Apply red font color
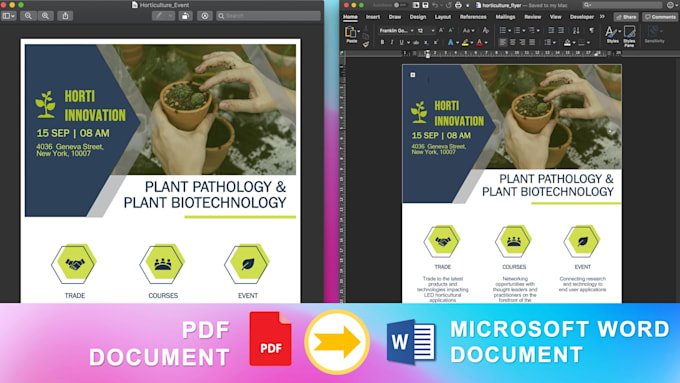680x383 pixels. [480, 43]
